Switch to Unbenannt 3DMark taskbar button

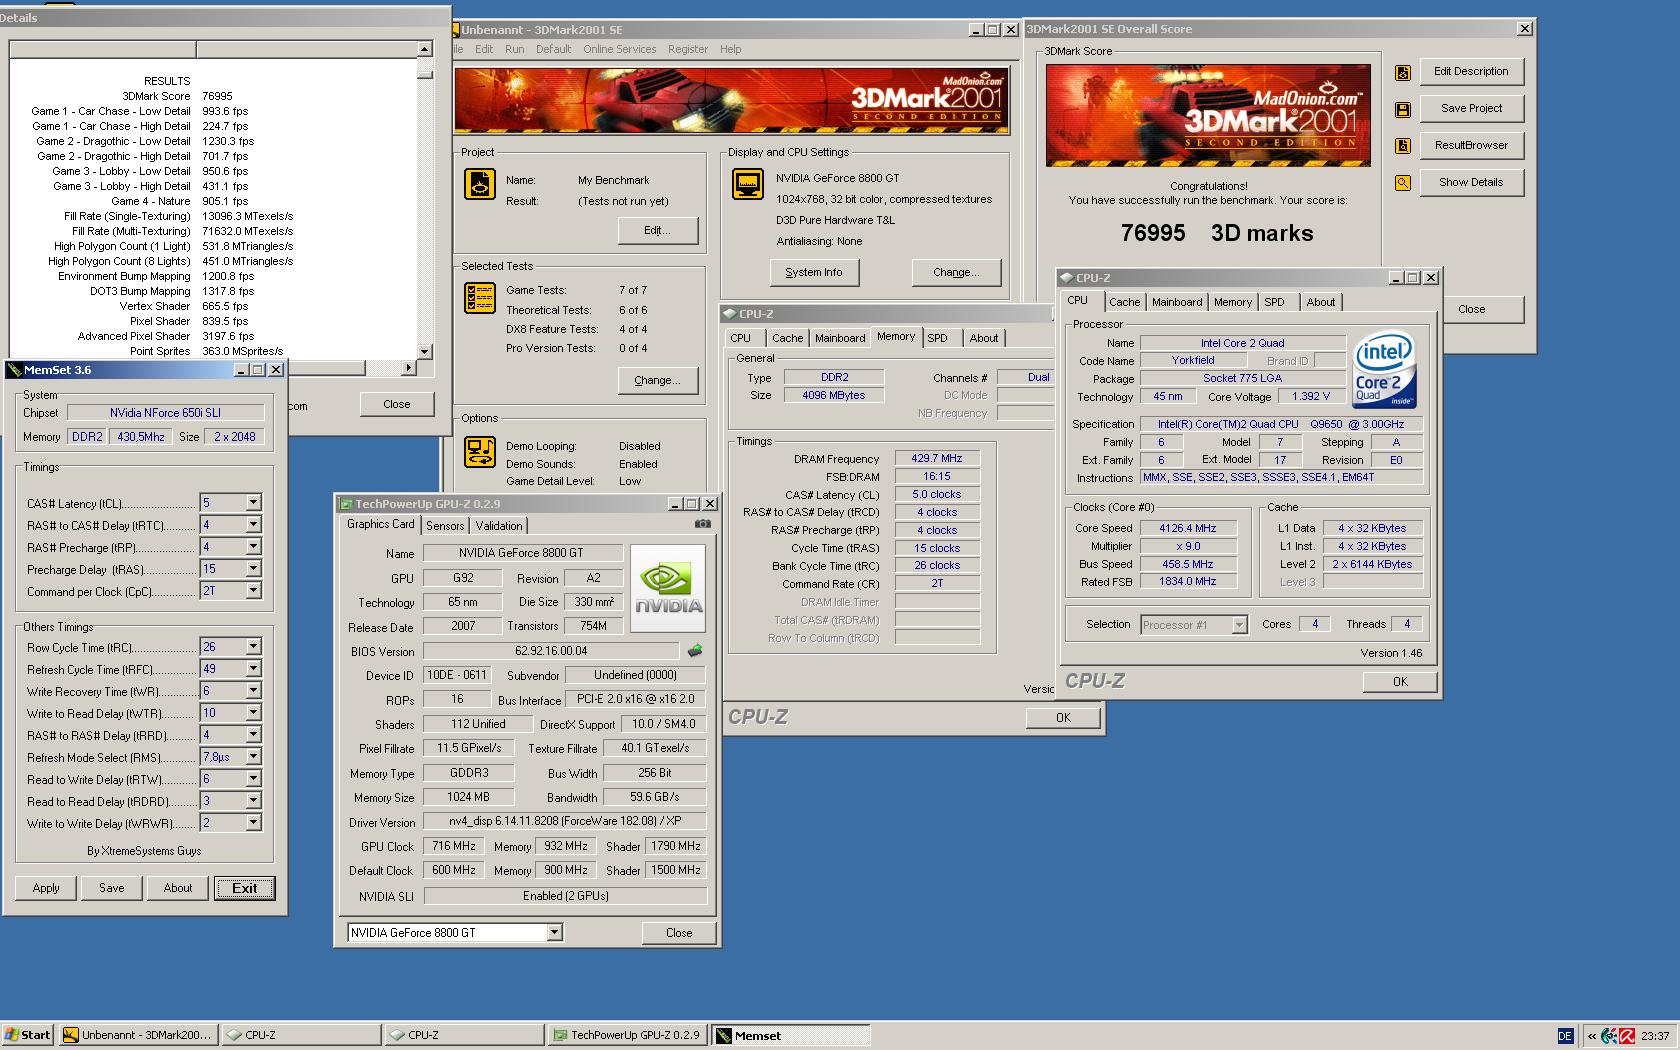[137, 1035]
